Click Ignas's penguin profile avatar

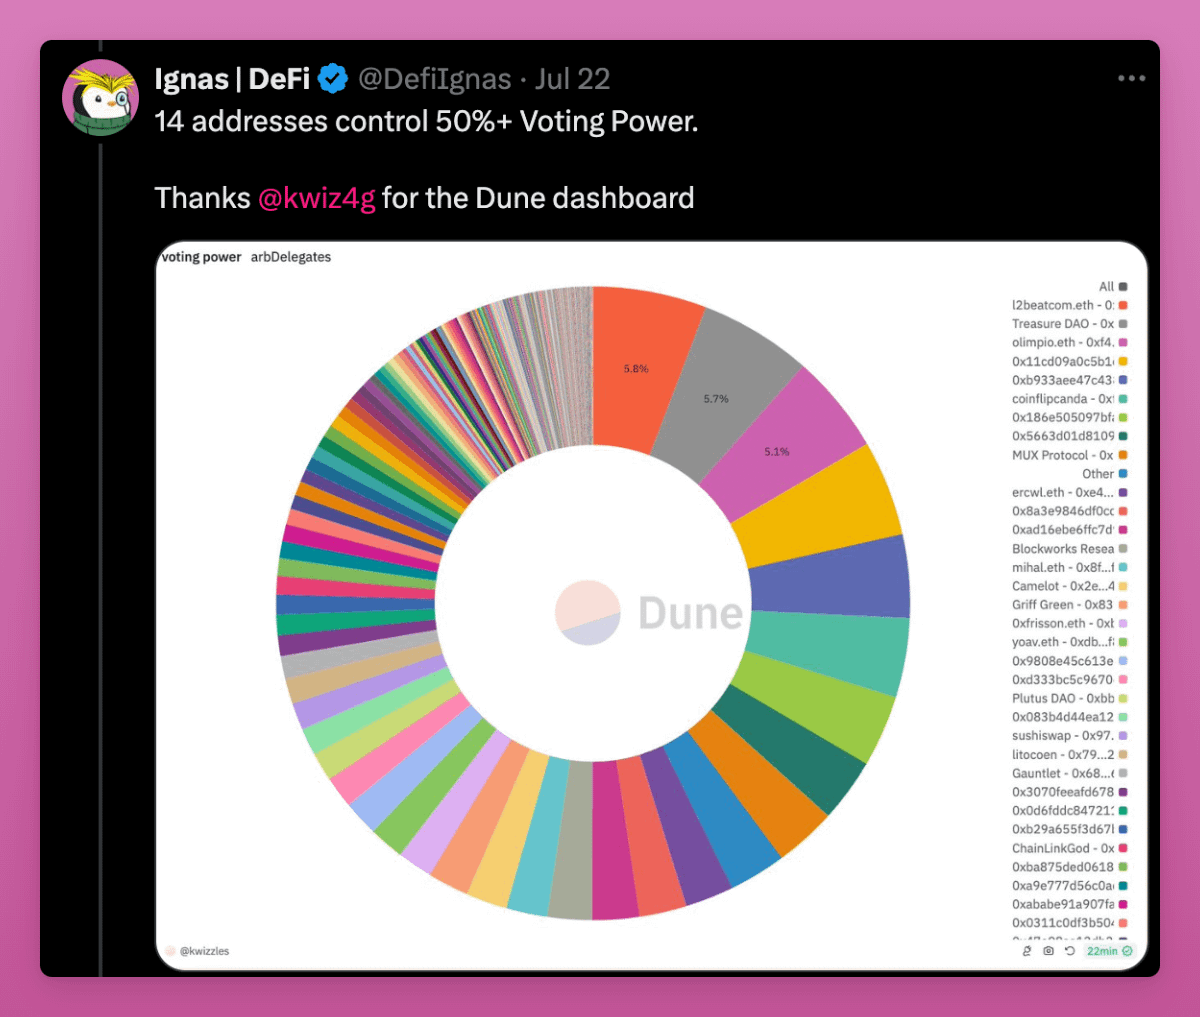tap(100, 97)
